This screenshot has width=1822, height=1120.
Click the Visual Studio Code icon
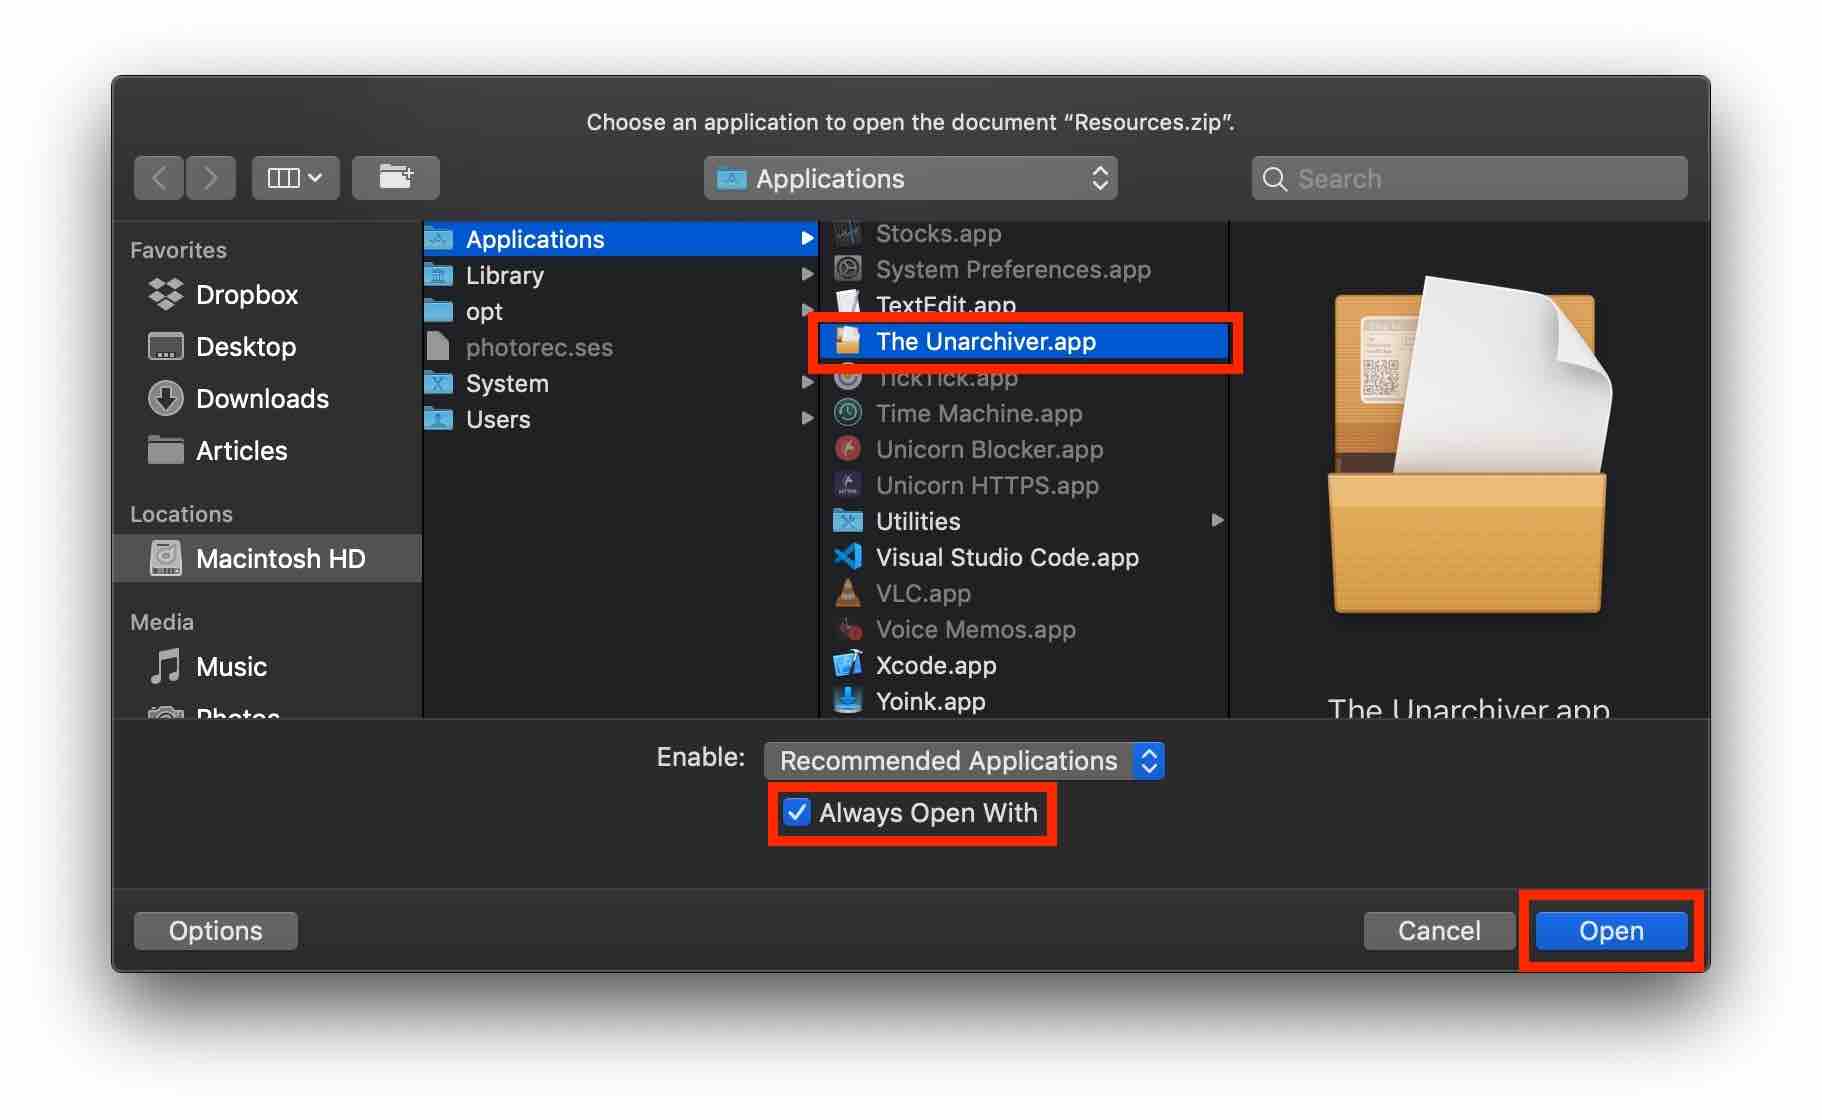click(848, 556)
